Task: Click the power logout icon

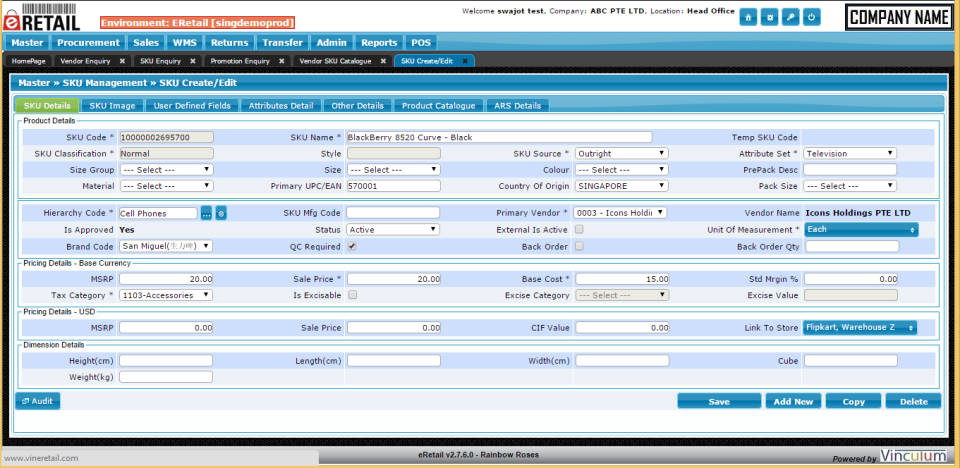Action: pyautogui.click(x=812, y=17)
